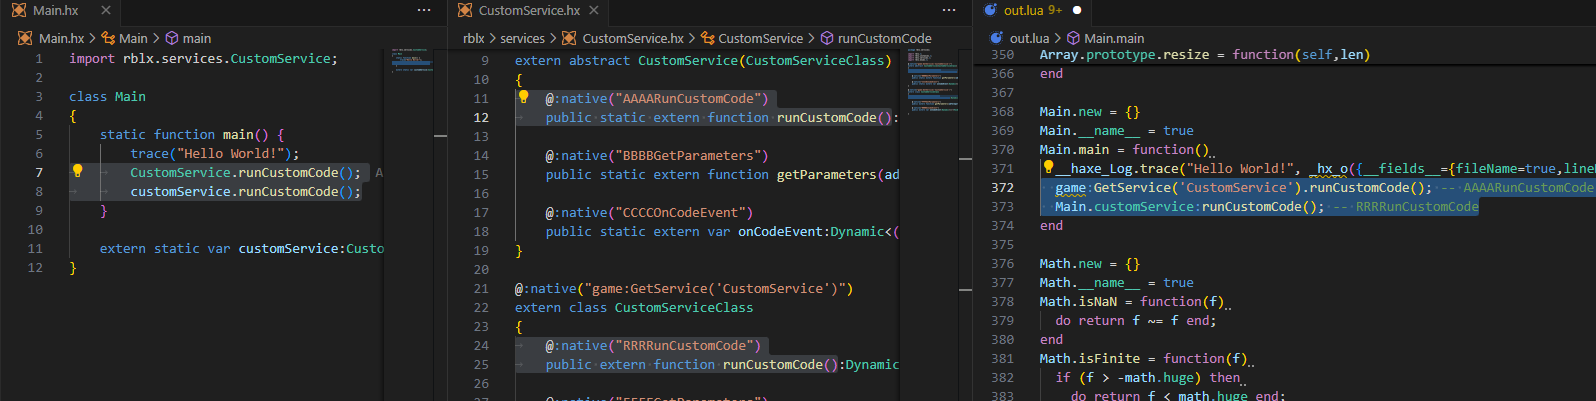Click 'Main.customService:runCustomCode();' in out.lua

point(1190,206)
